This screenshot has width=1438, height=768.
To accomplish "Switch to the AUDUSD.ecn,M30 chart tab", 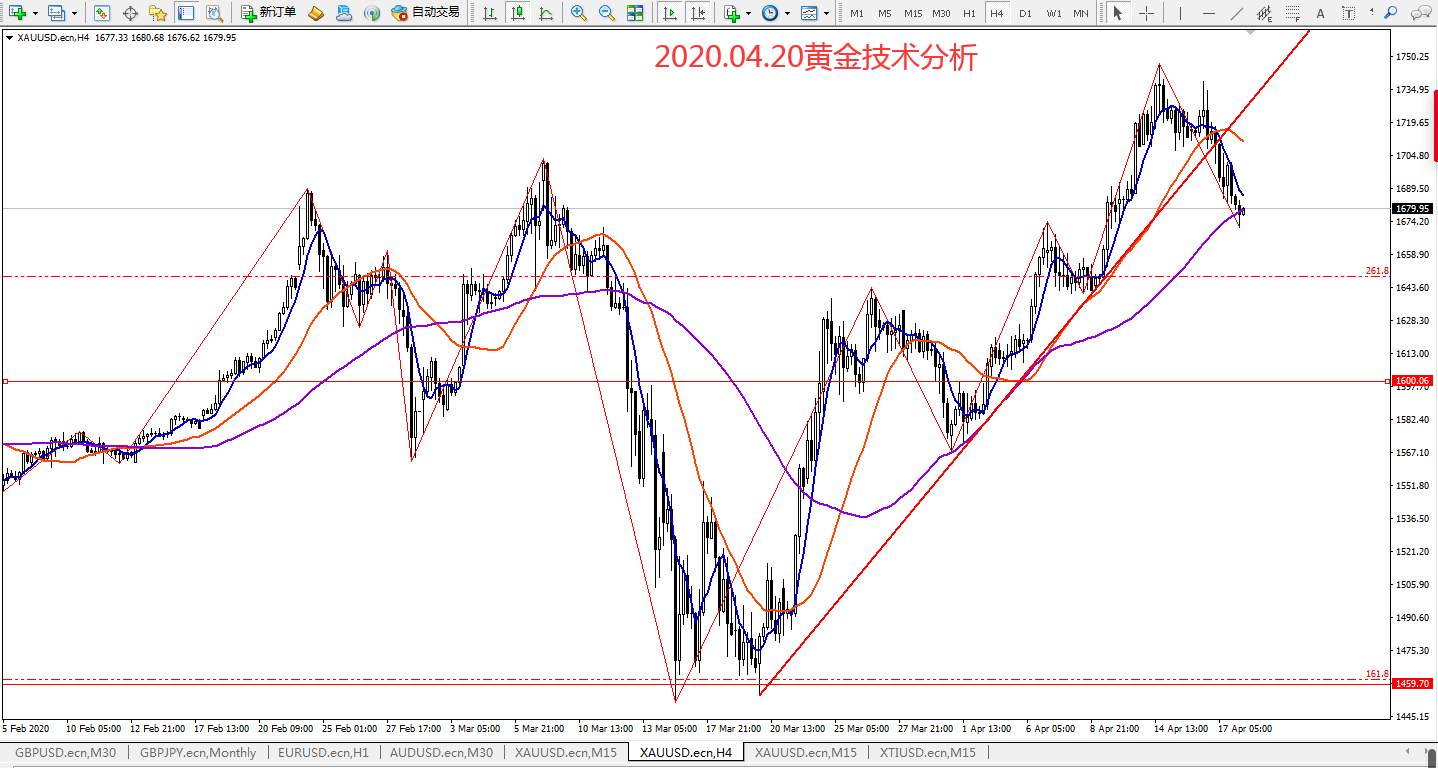I will point(441,752).
